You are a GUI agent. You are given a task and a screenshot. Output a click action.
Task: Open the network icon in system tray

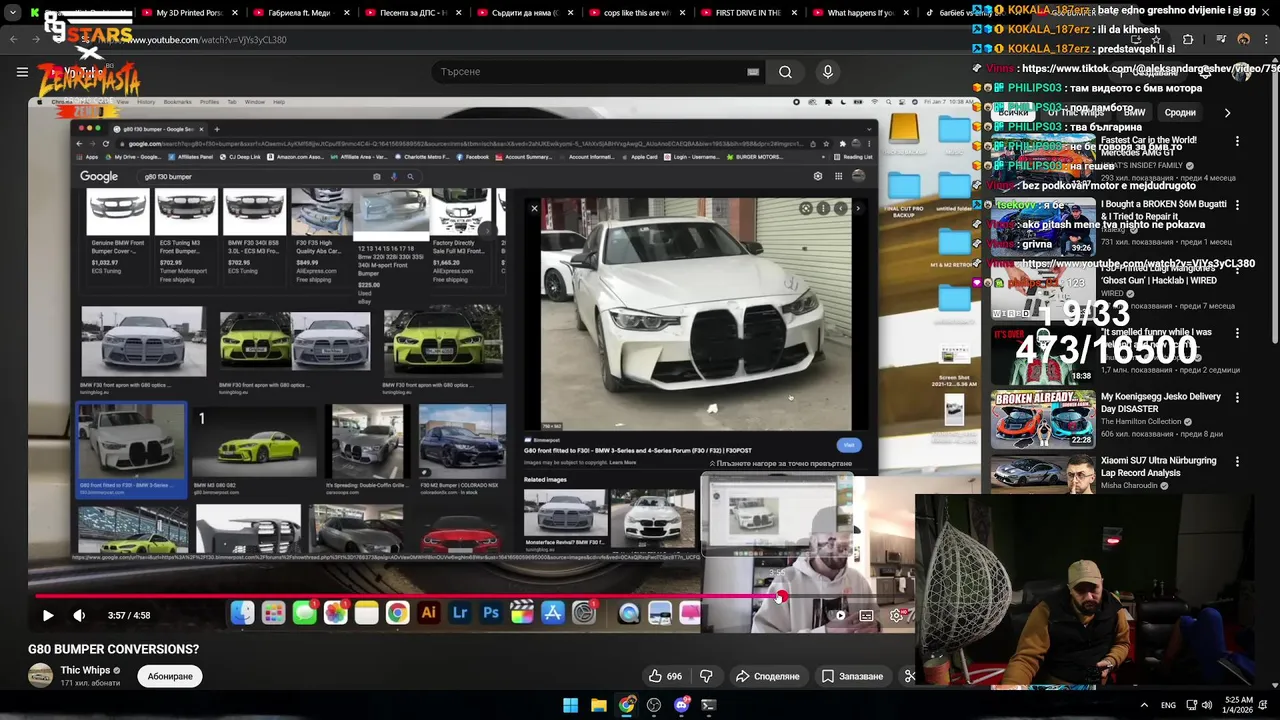[1192, 705]
